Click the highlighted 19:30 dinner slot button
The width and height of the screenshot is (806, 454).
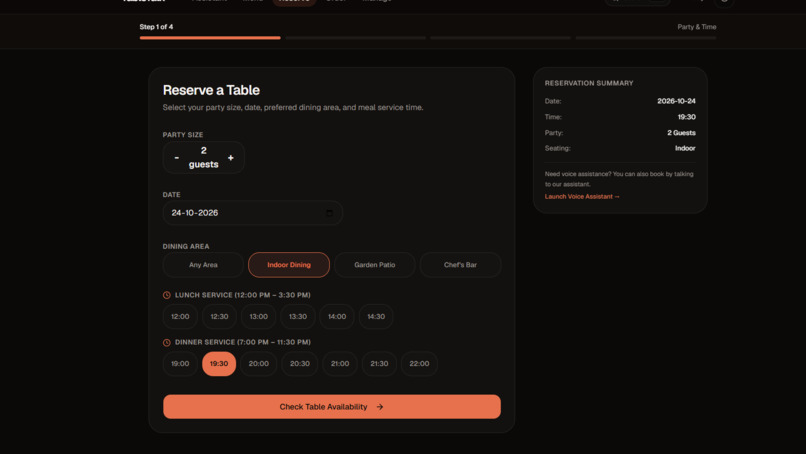tap(219, 364)
